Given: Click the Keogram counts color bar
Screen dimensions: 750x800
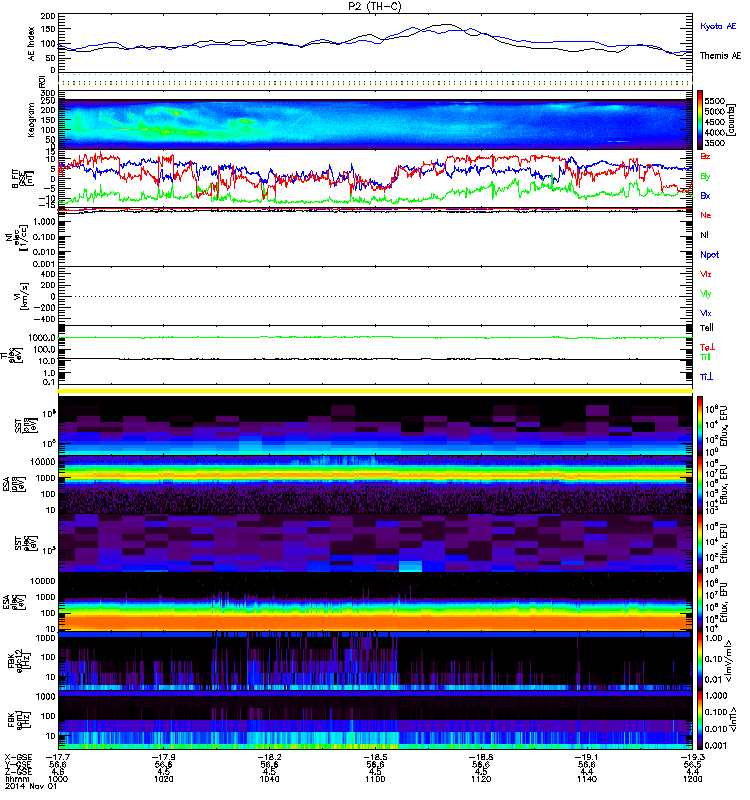Looking at the screenshot, I should click(700, 120).
